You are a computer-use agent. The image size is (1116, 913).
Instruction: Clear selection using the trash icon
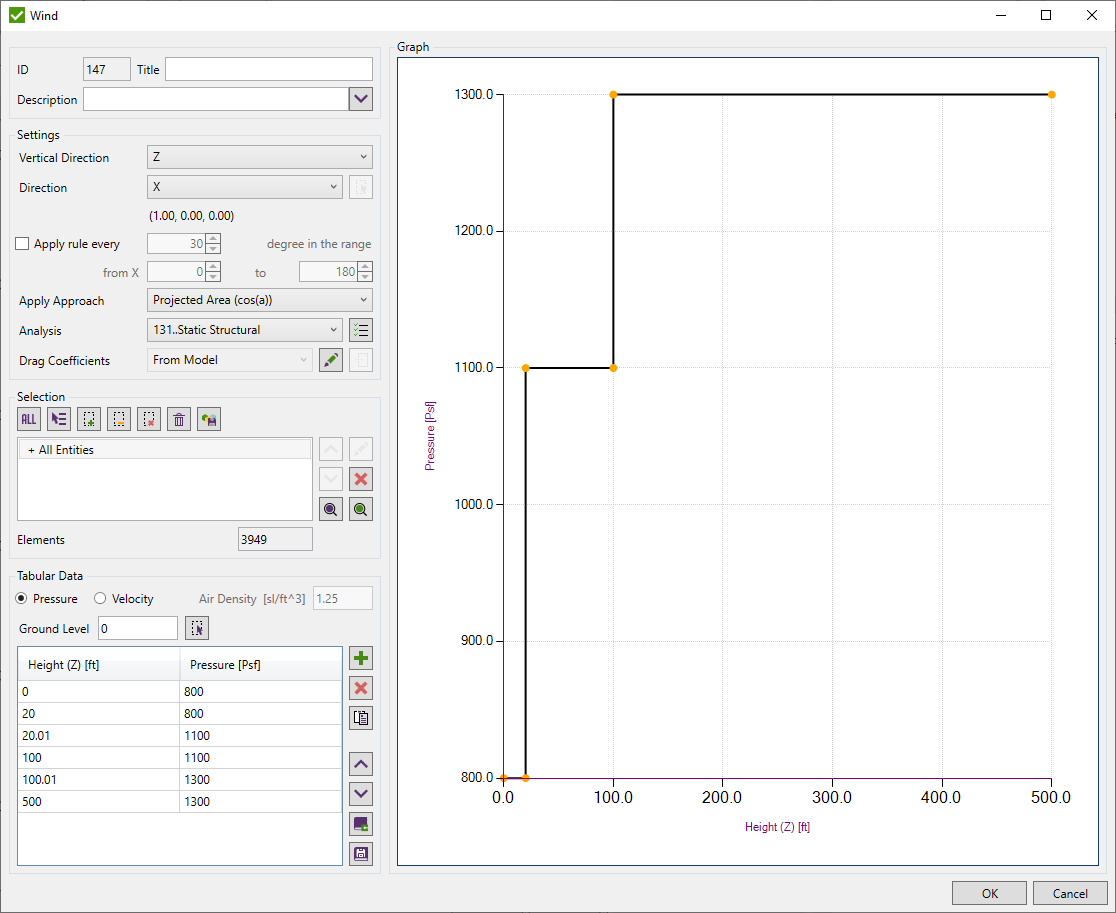(178, 419)
